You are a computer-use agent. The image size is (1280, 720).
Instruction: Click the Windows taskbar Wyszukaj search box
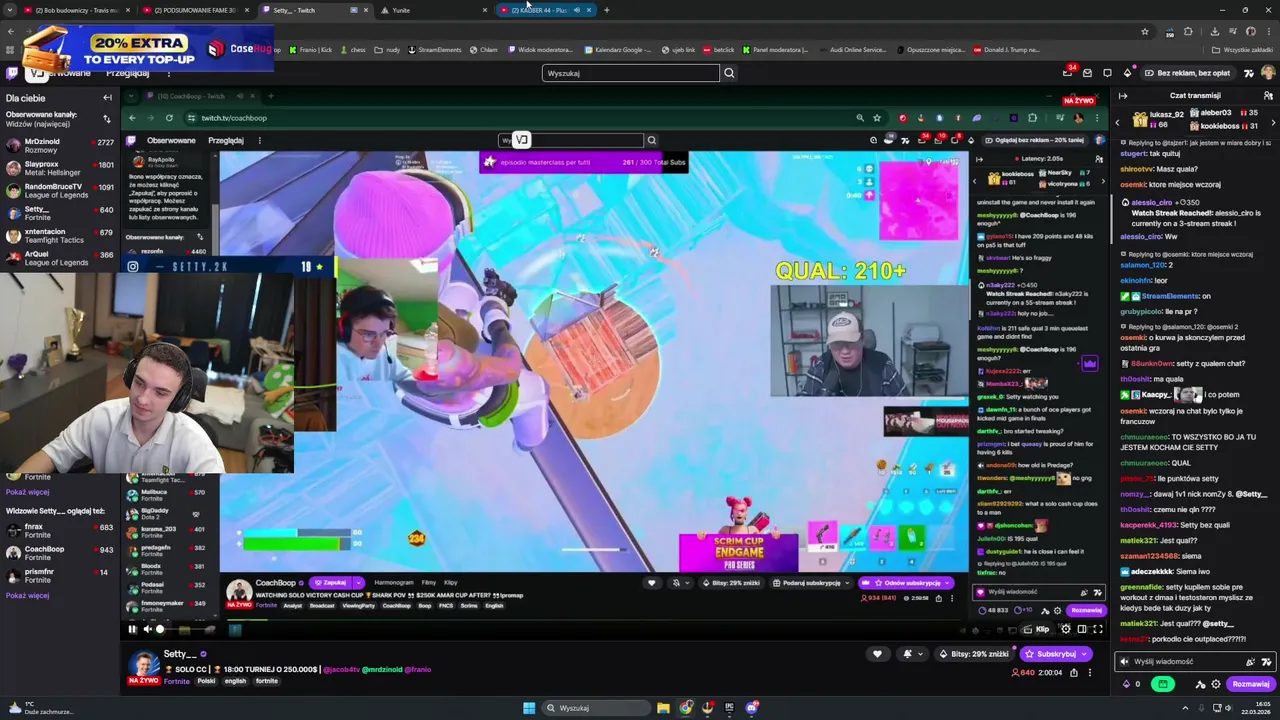[x=595, y=708]
